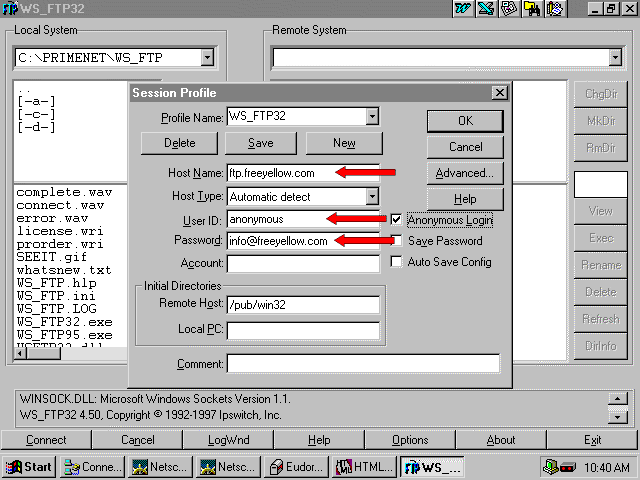The height and width of the screenshot is (480, 640).
Task: Delete the current session profile
Action: pyautogui.click(x=180, y=143)
